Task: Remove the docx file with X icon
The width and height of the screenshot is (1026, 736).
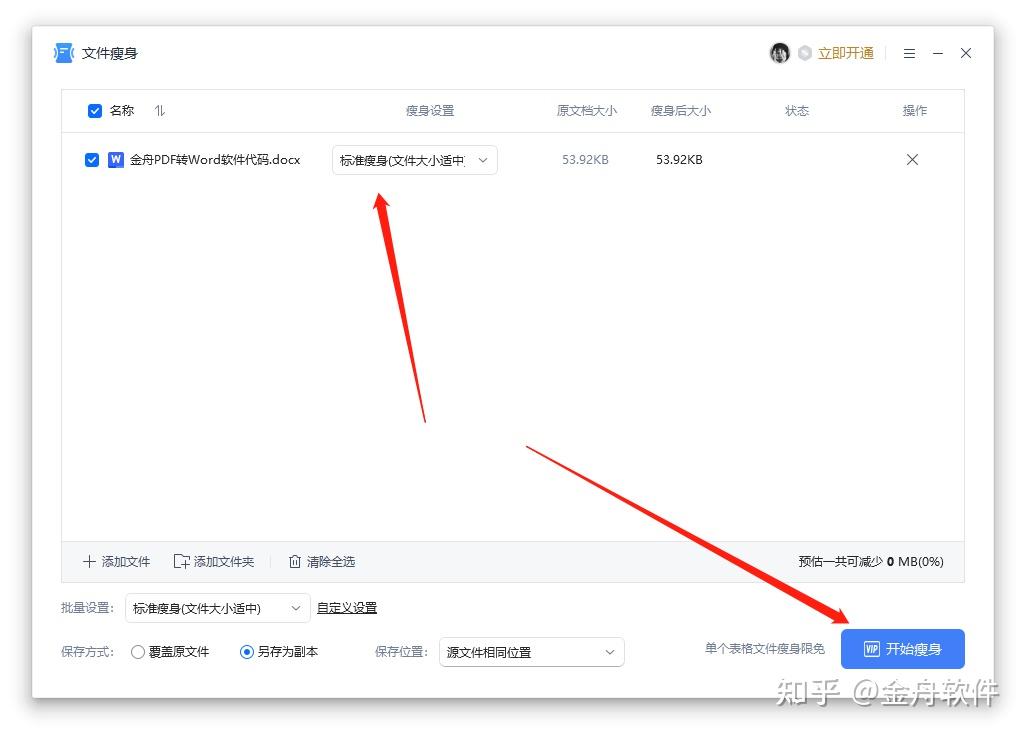Action: (x=912, y=160)
